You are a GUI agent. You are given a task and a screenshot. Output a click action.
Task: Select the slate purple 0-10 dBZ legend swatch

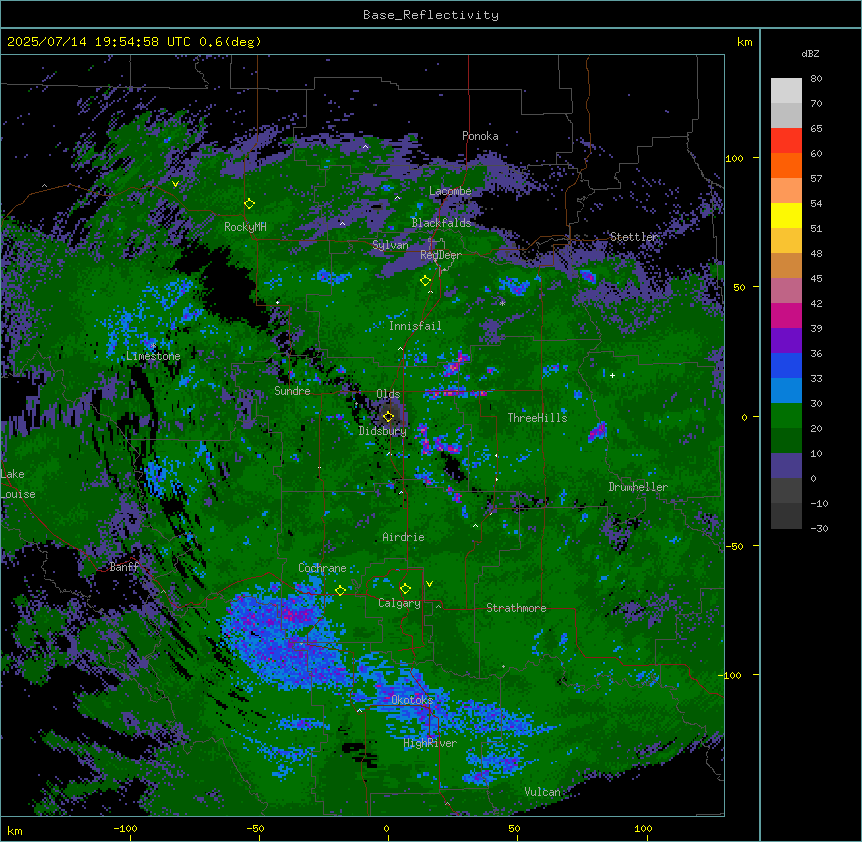(x=786, y=466)
